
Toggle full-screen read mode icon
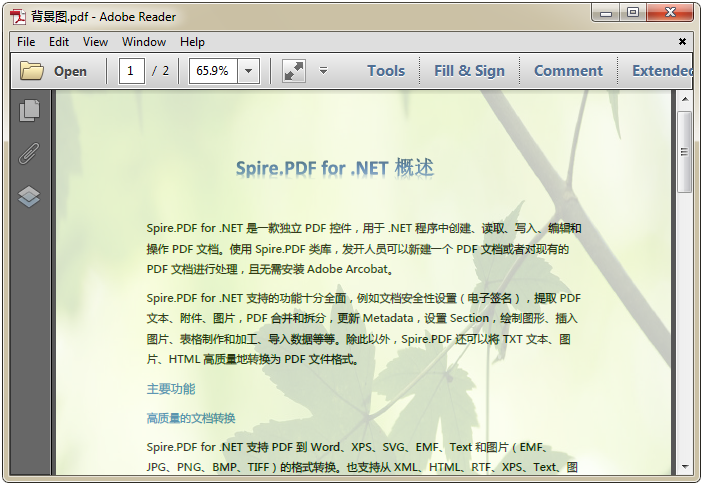[x=294, y=71]
